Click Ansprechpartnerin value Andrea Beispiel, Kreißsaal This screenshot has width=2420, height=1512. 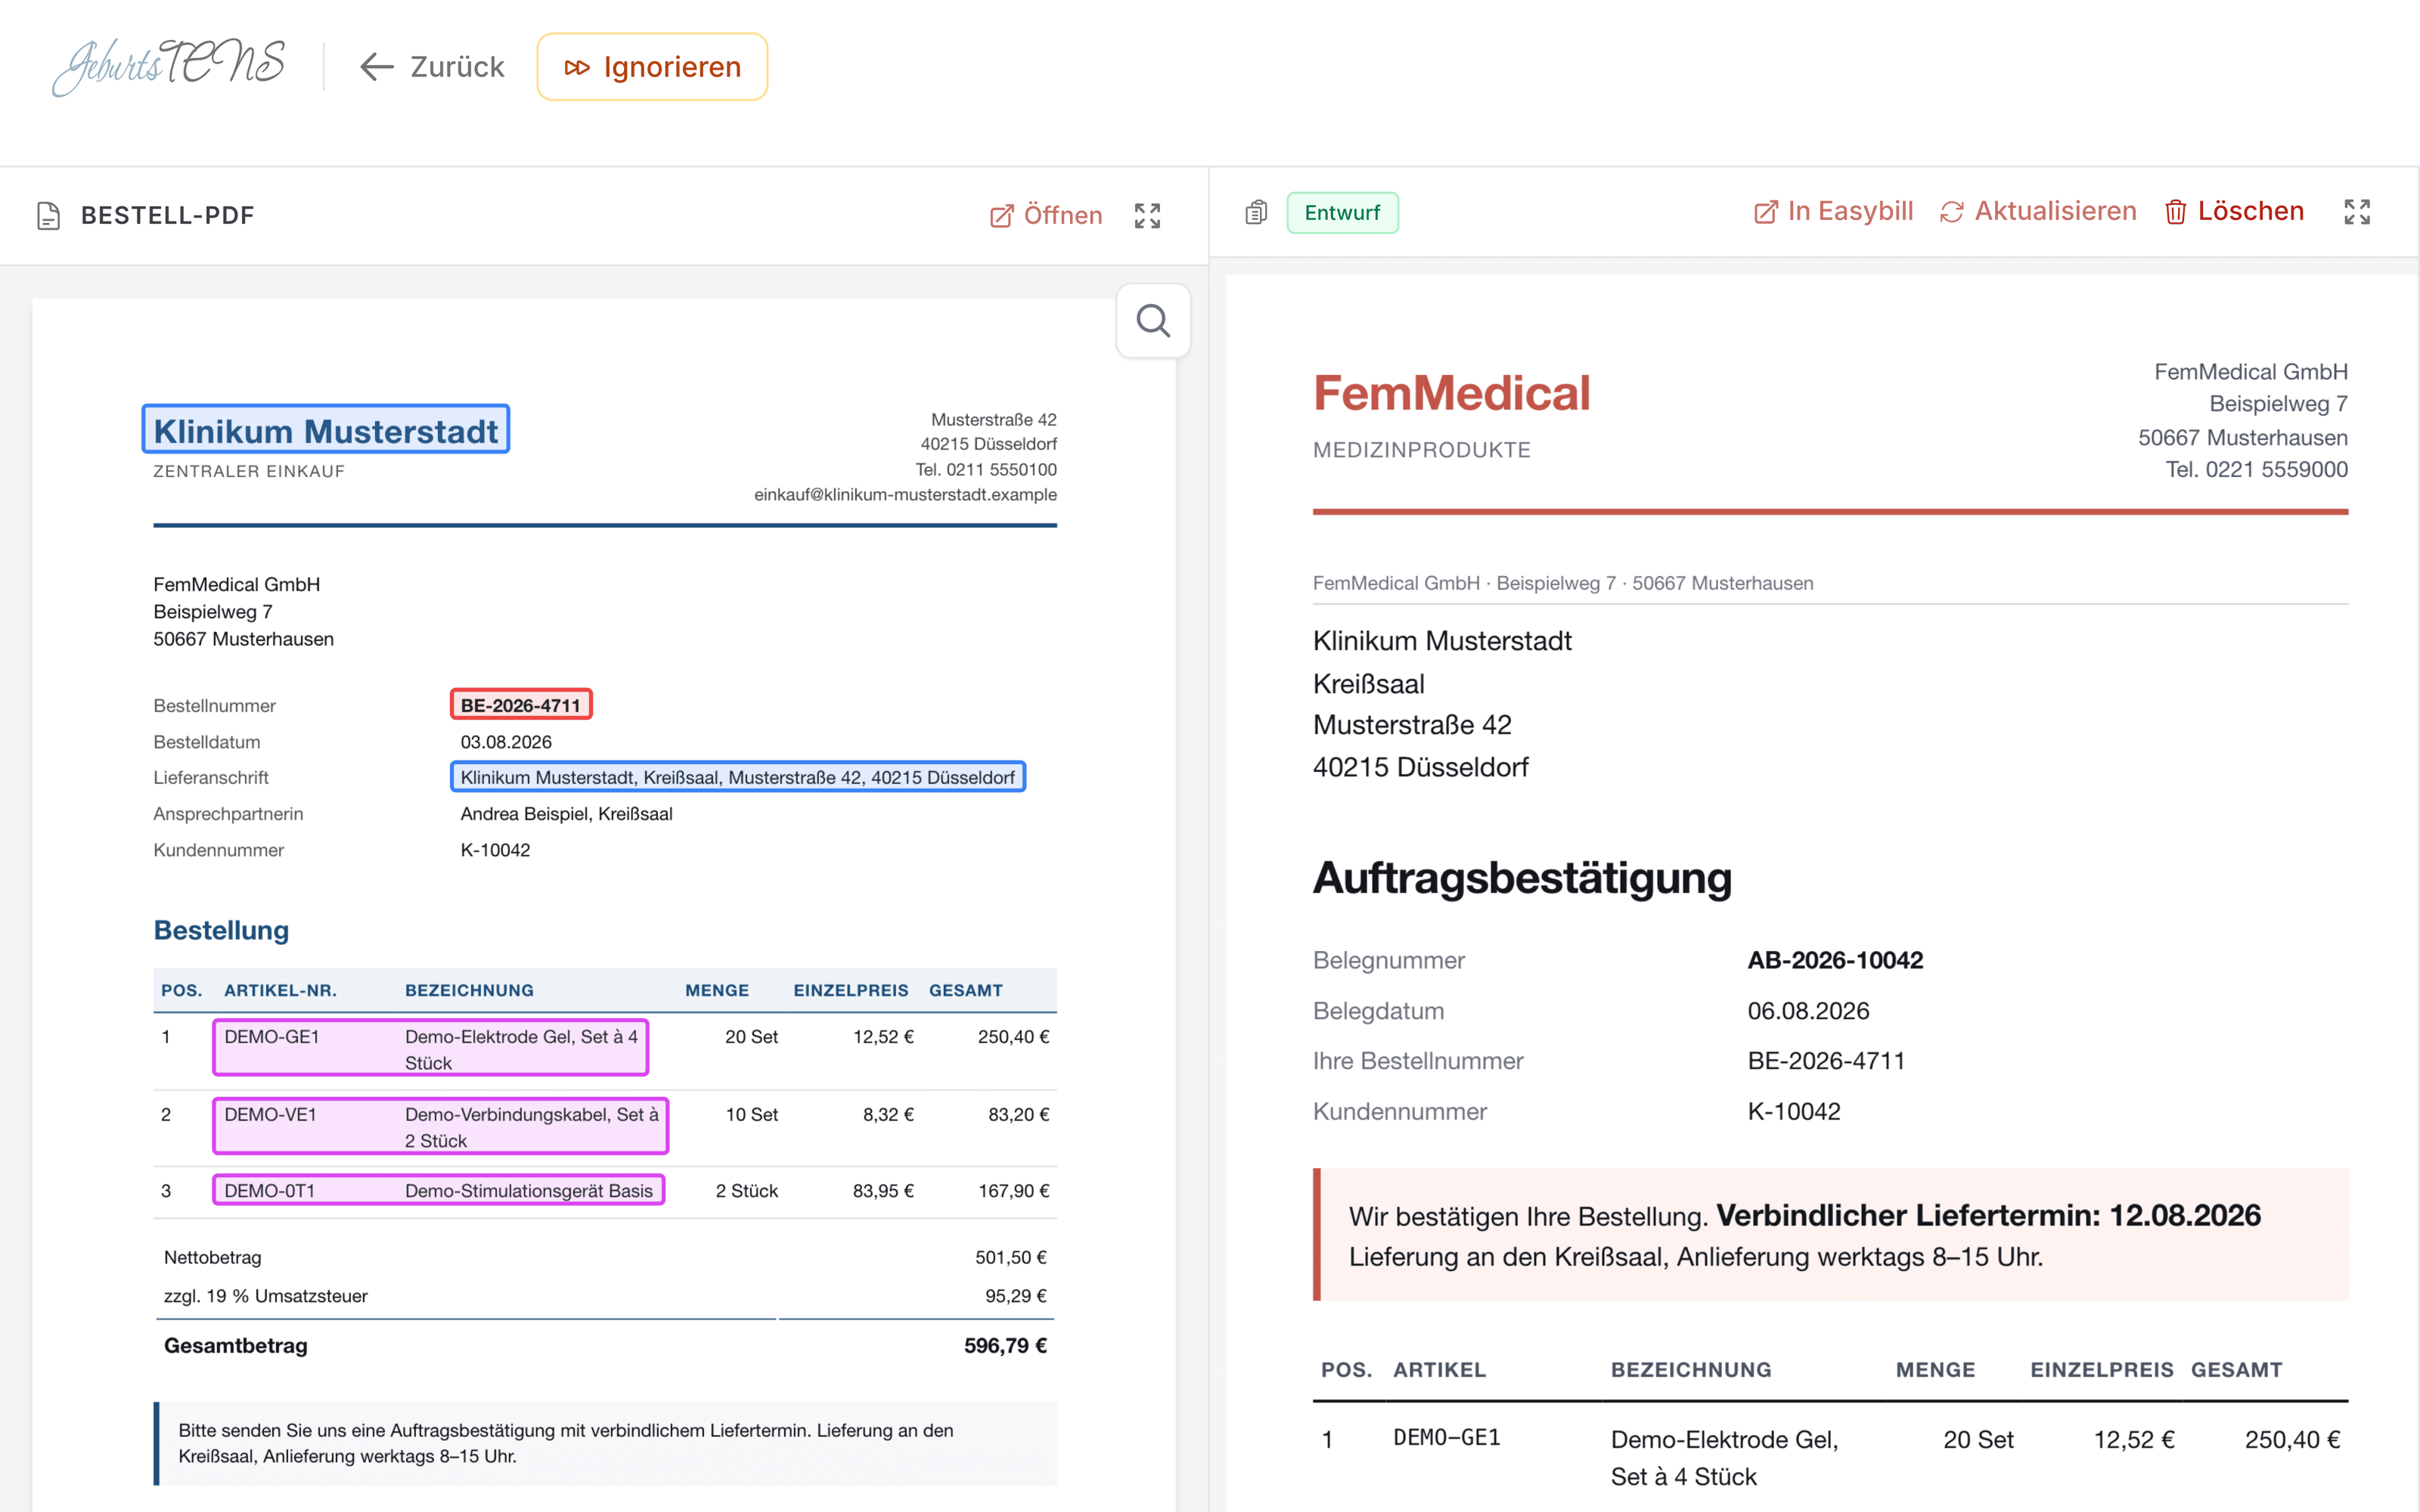point(567,814)
